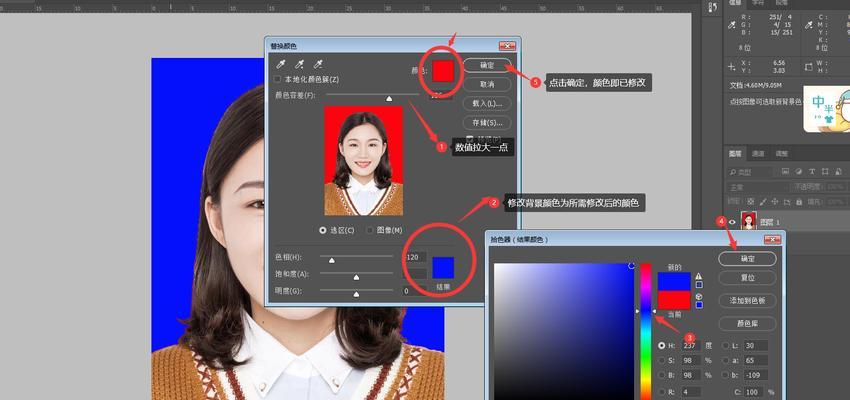This screenshot has width=850, height=400.
Task: Switch to the 图层 tab
Action: (735, 154)
